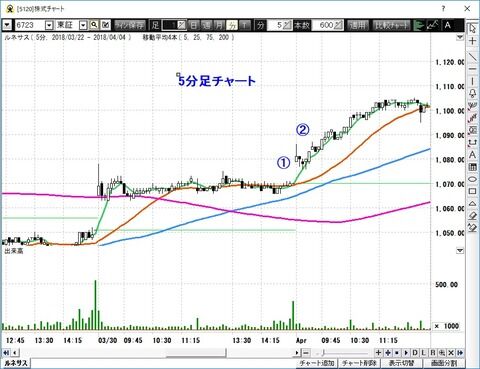Select the letter A text annotation tool
Viewport: 480px width, 369px height.
(x=472, y=155)
